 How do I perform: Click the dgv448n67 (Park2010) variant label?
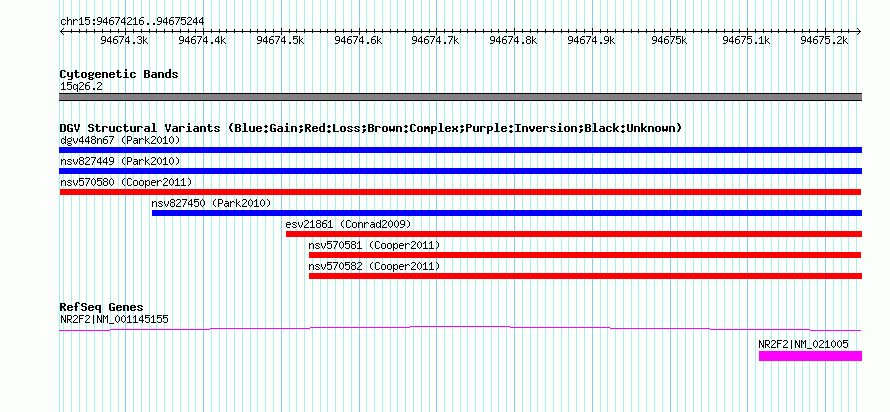[120, 140]
